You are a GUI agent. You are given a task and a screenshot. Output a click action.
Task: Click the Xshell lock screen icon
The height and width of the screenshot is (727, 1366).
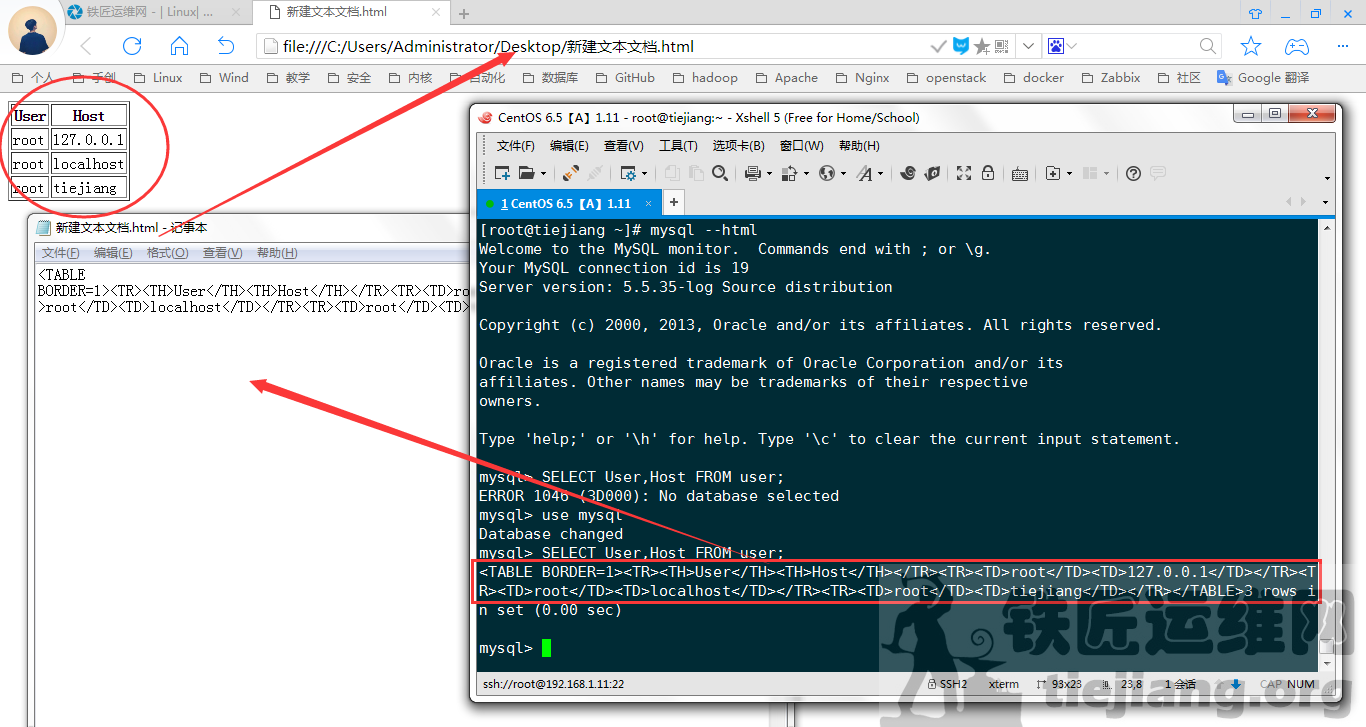988,173
